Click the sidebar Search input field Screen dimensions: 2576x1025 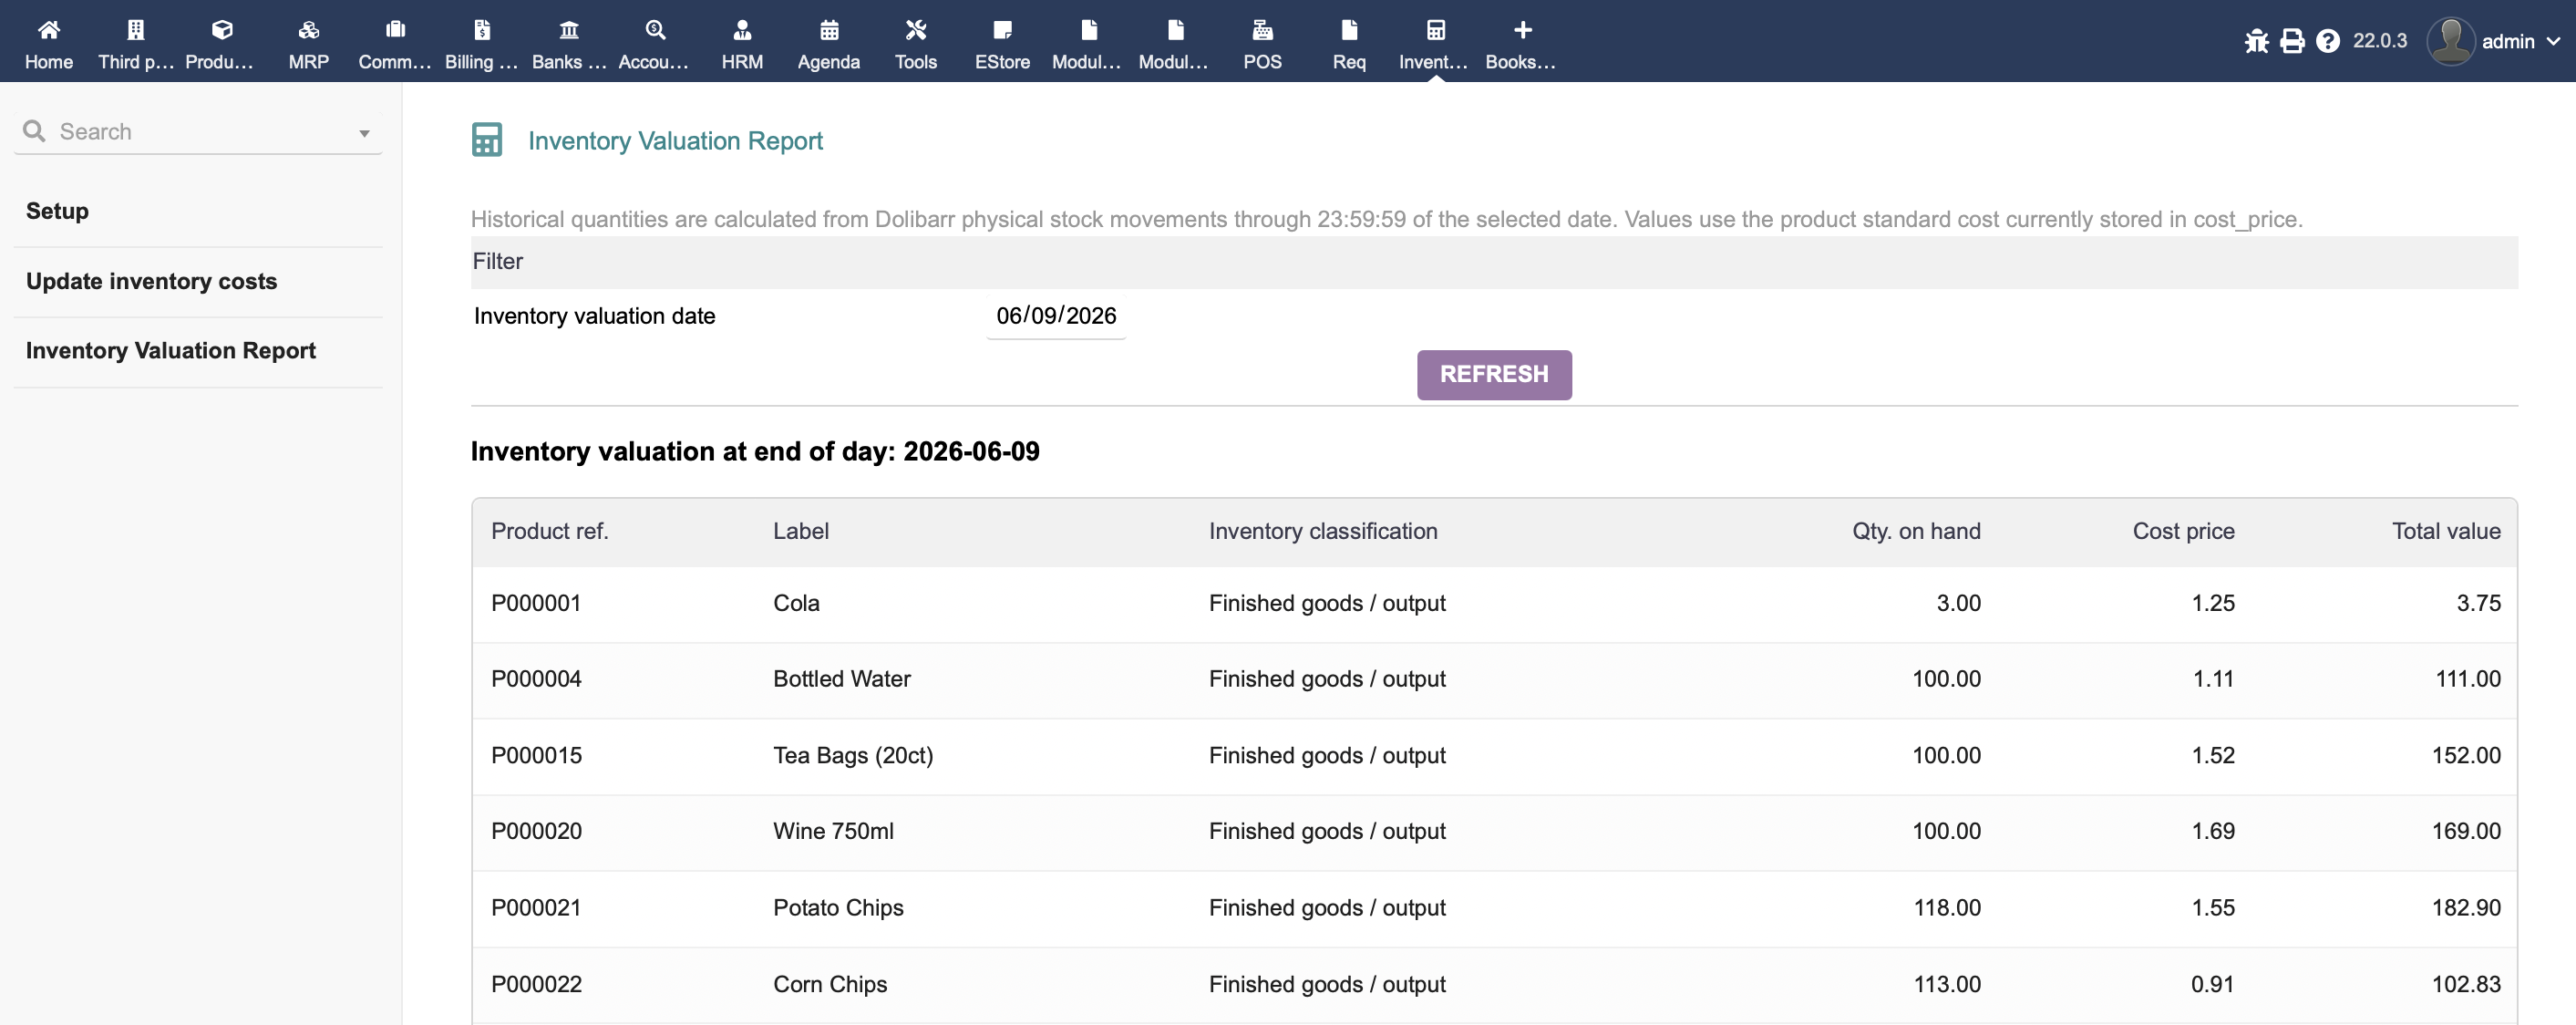[198, 131]
